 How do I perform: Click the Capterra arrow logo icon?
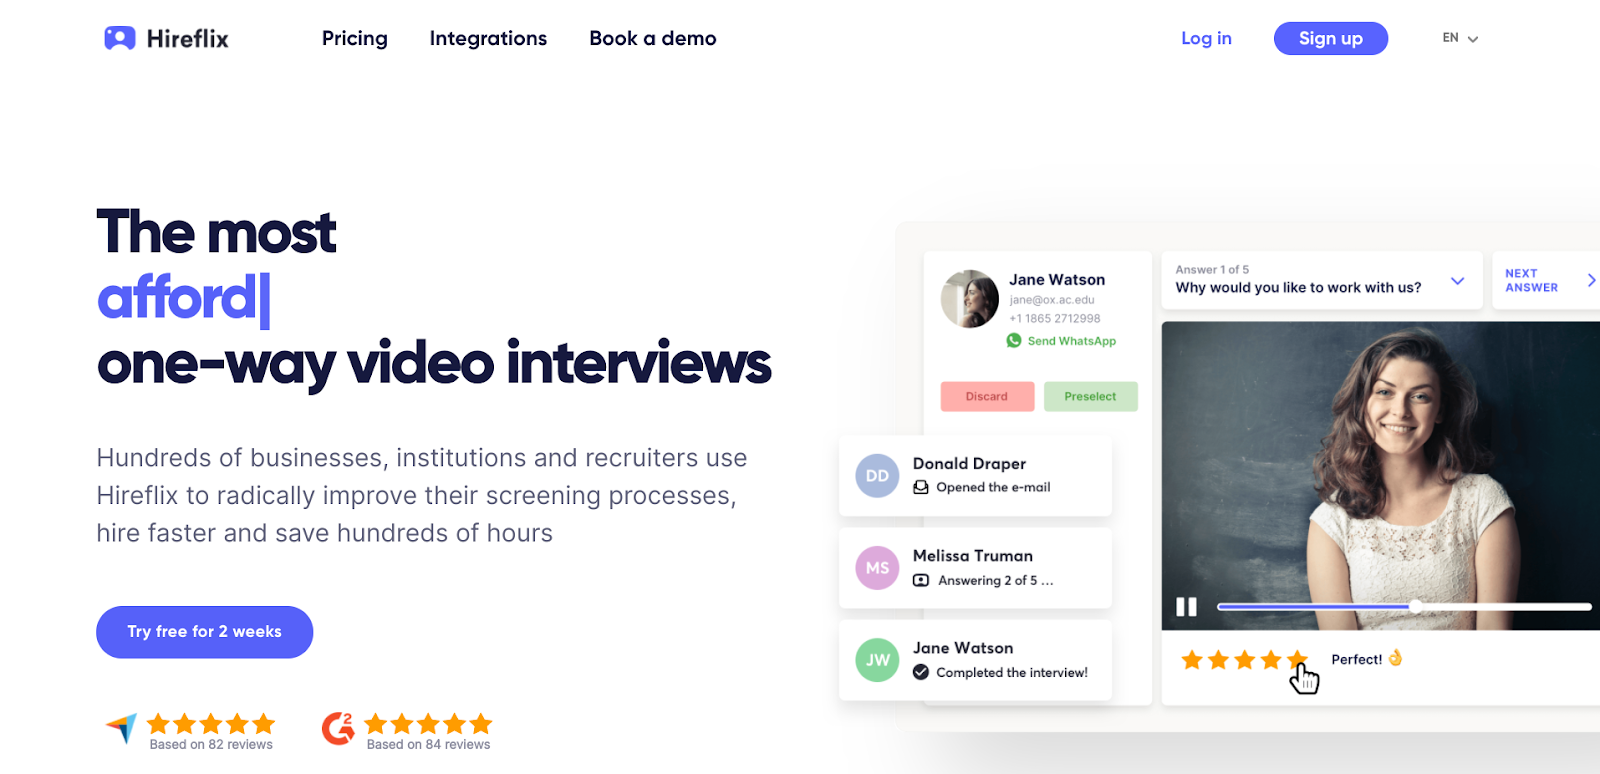click(122, 729)
